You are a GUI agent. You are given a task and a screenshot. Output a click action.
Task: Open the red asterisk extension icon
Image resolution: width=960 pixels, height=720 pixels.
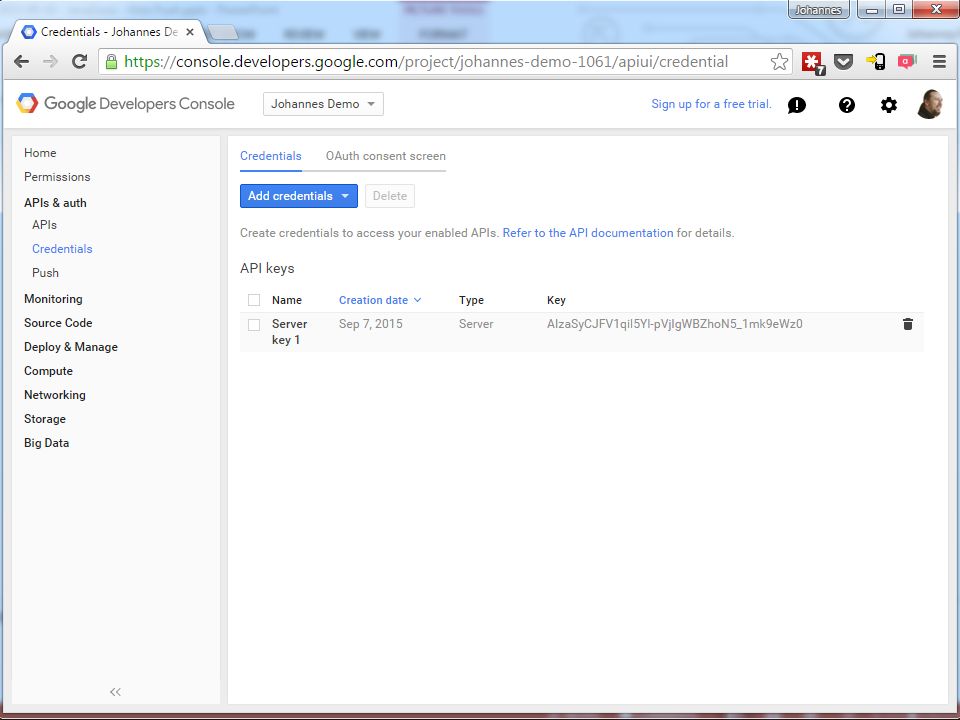coord(813,62)
